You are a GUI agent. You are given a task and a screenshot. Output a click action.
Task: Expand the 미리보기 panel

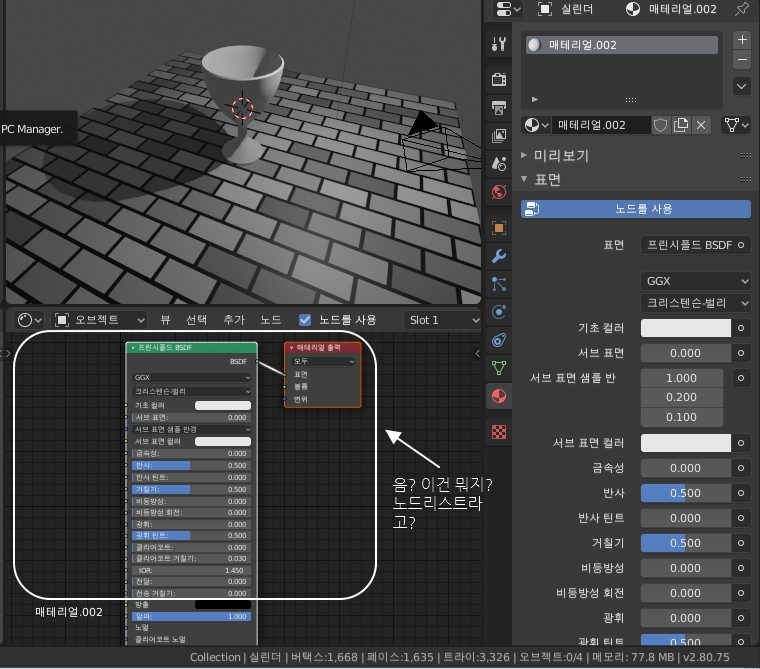(523, 155)
